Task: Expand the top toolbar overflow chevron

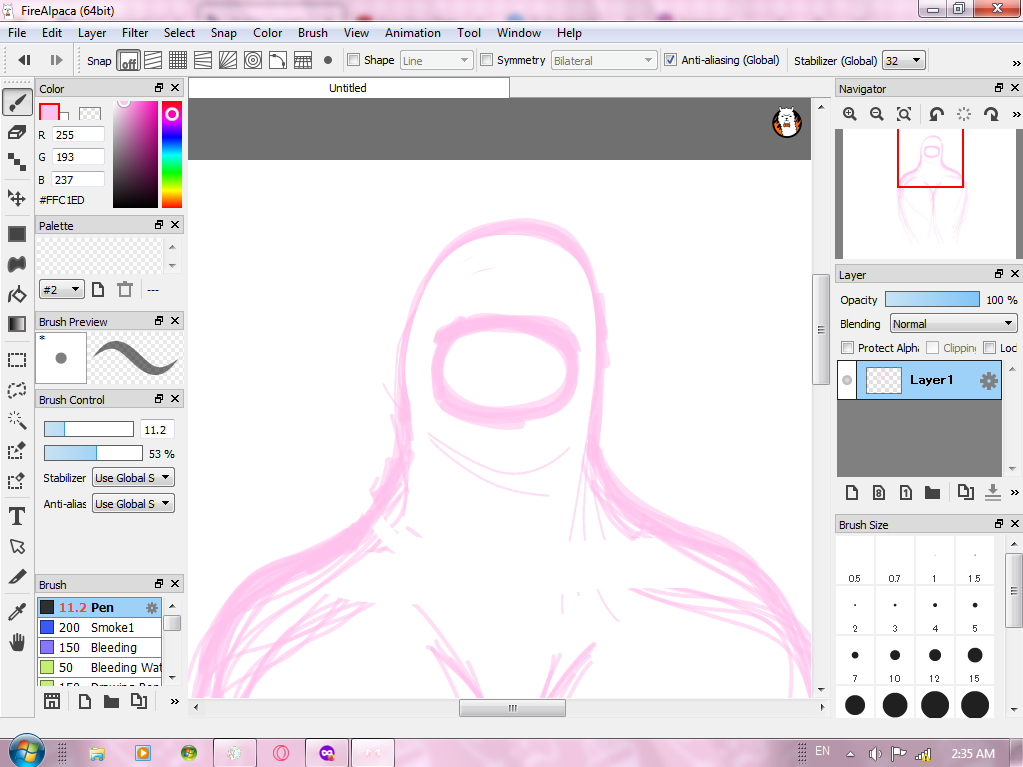Action: [1015, 63]
